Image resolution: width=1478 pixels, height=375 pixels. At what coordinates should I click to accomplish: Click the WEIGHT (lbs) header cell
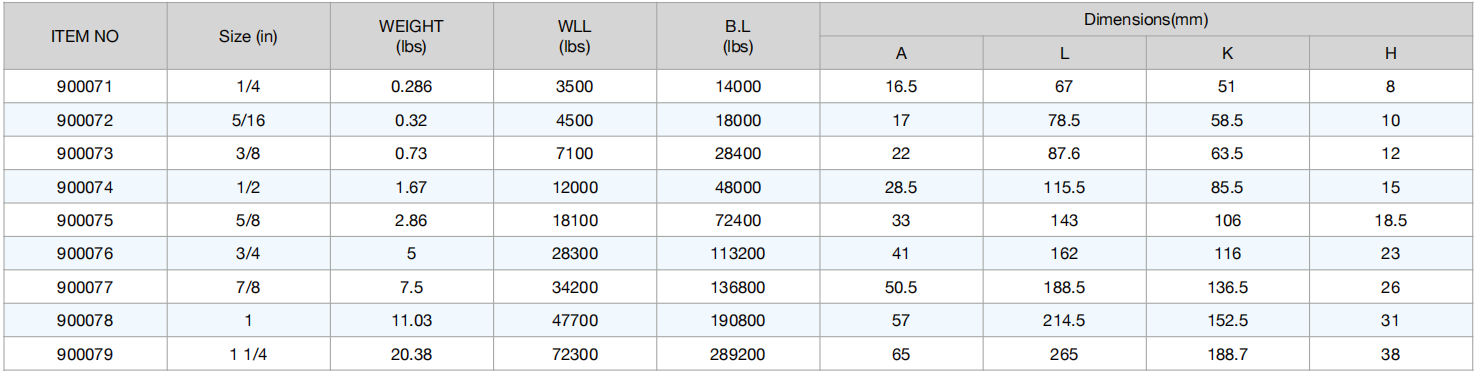pyautogui.click(x=411, y=36)
